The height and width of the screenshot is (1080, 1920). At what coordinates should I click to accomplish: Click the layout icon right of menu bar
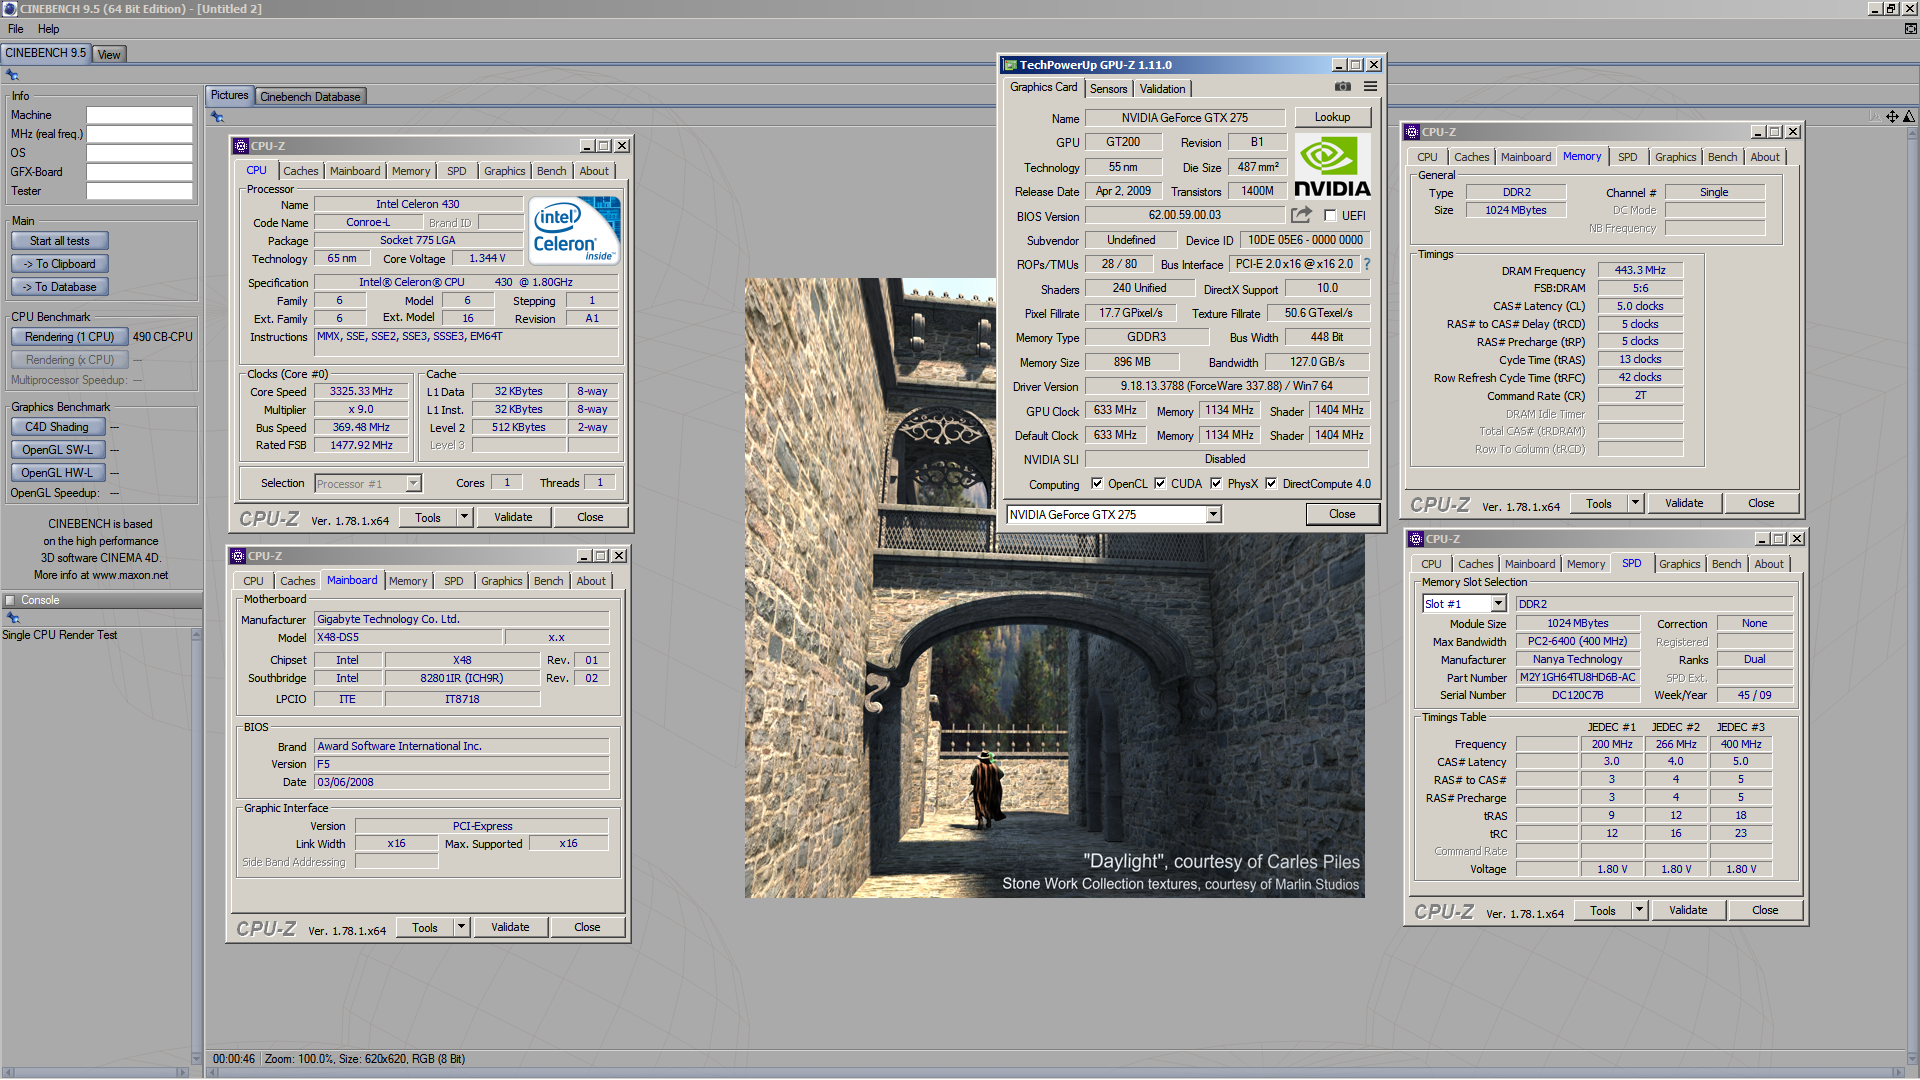[x=1910, y=29]
